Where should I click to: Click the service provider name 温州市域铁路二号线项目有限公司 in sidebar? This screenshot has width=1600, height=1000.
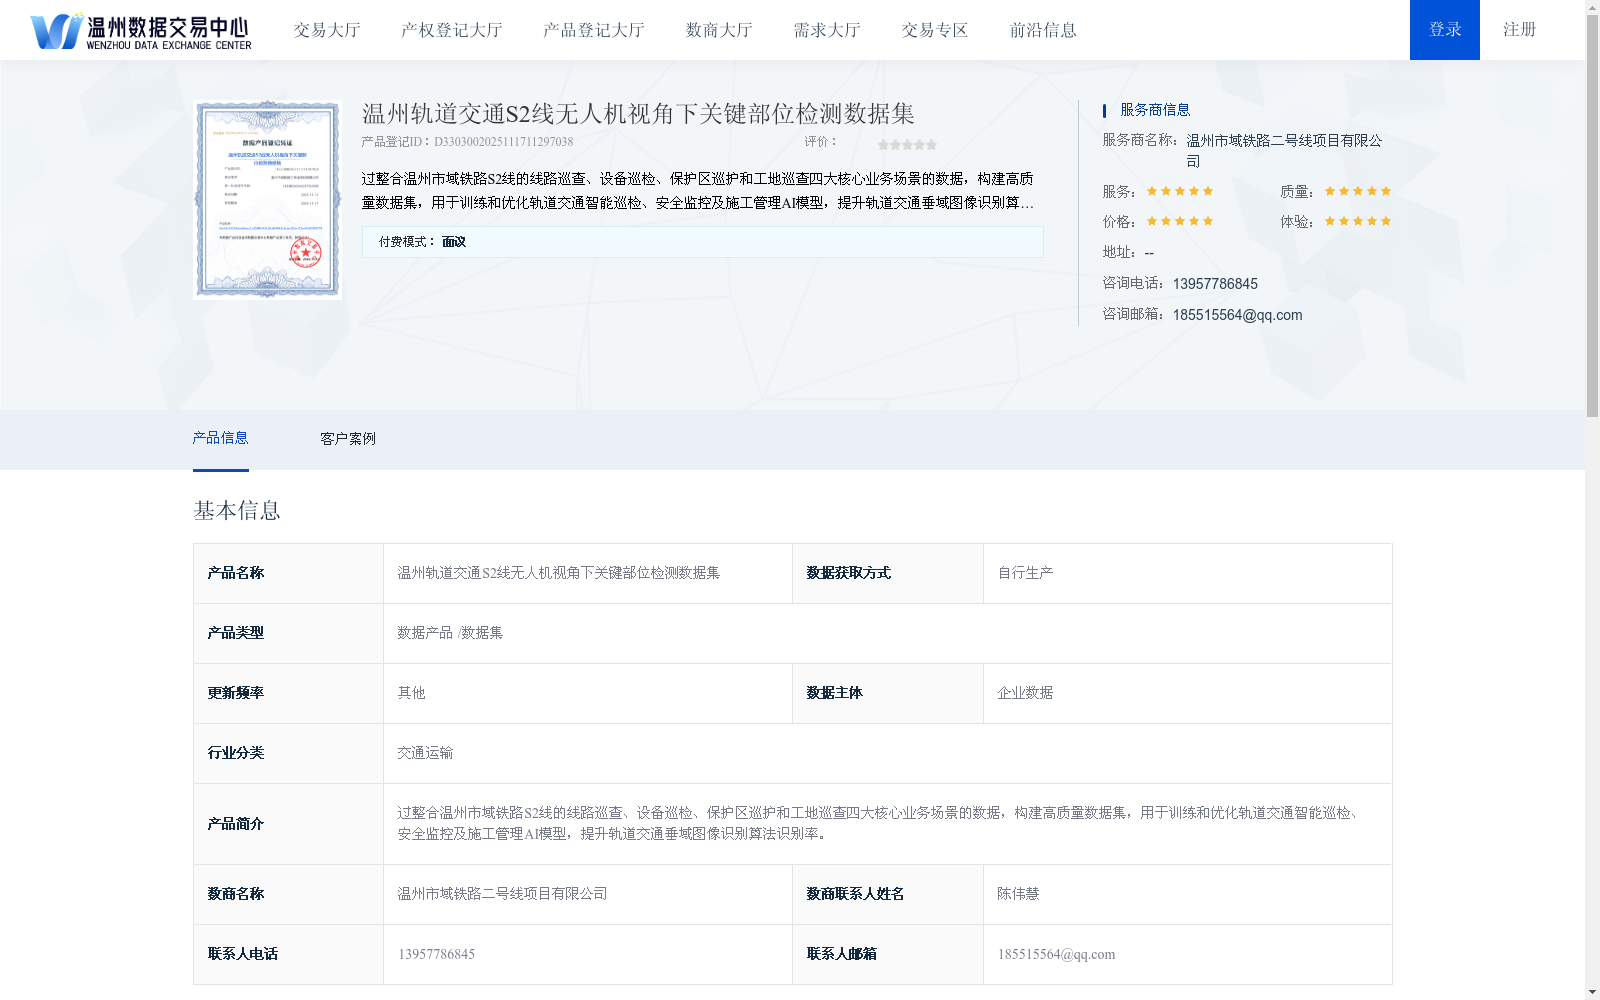(x=1284, y=150)
